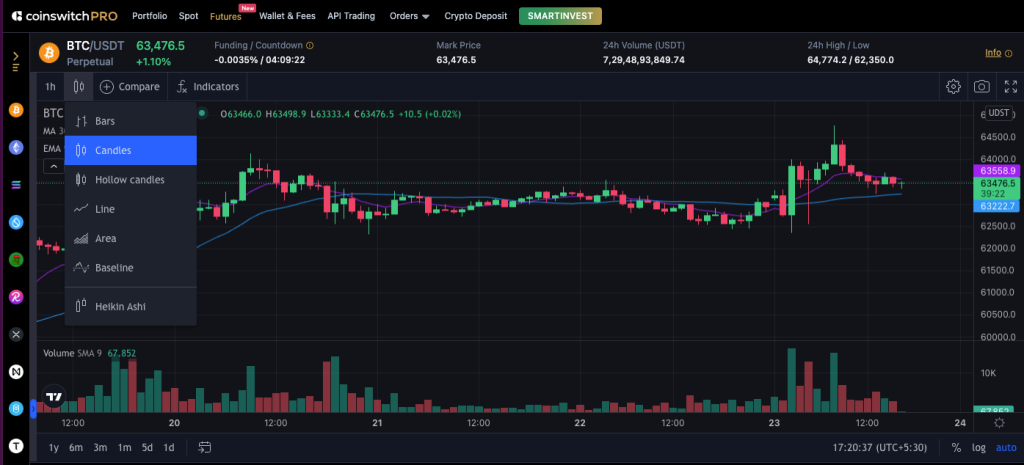
Task: Click funding countdown info icon
Action: point(310,45)
